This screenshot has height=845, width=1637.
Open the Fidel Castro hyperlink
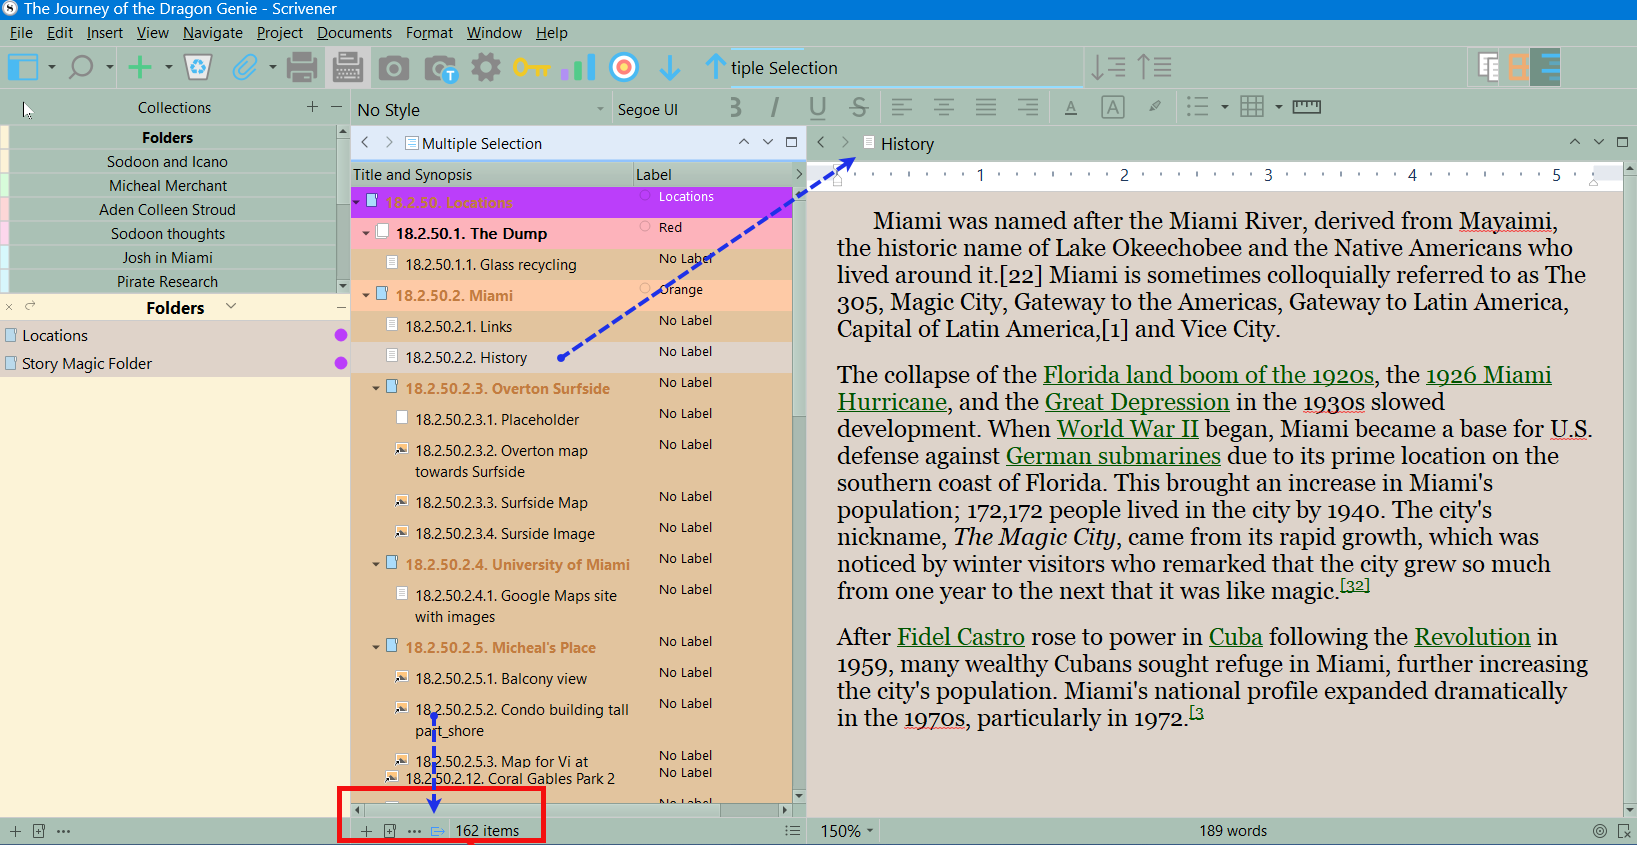pyautogui.click(x=960, y=637)
